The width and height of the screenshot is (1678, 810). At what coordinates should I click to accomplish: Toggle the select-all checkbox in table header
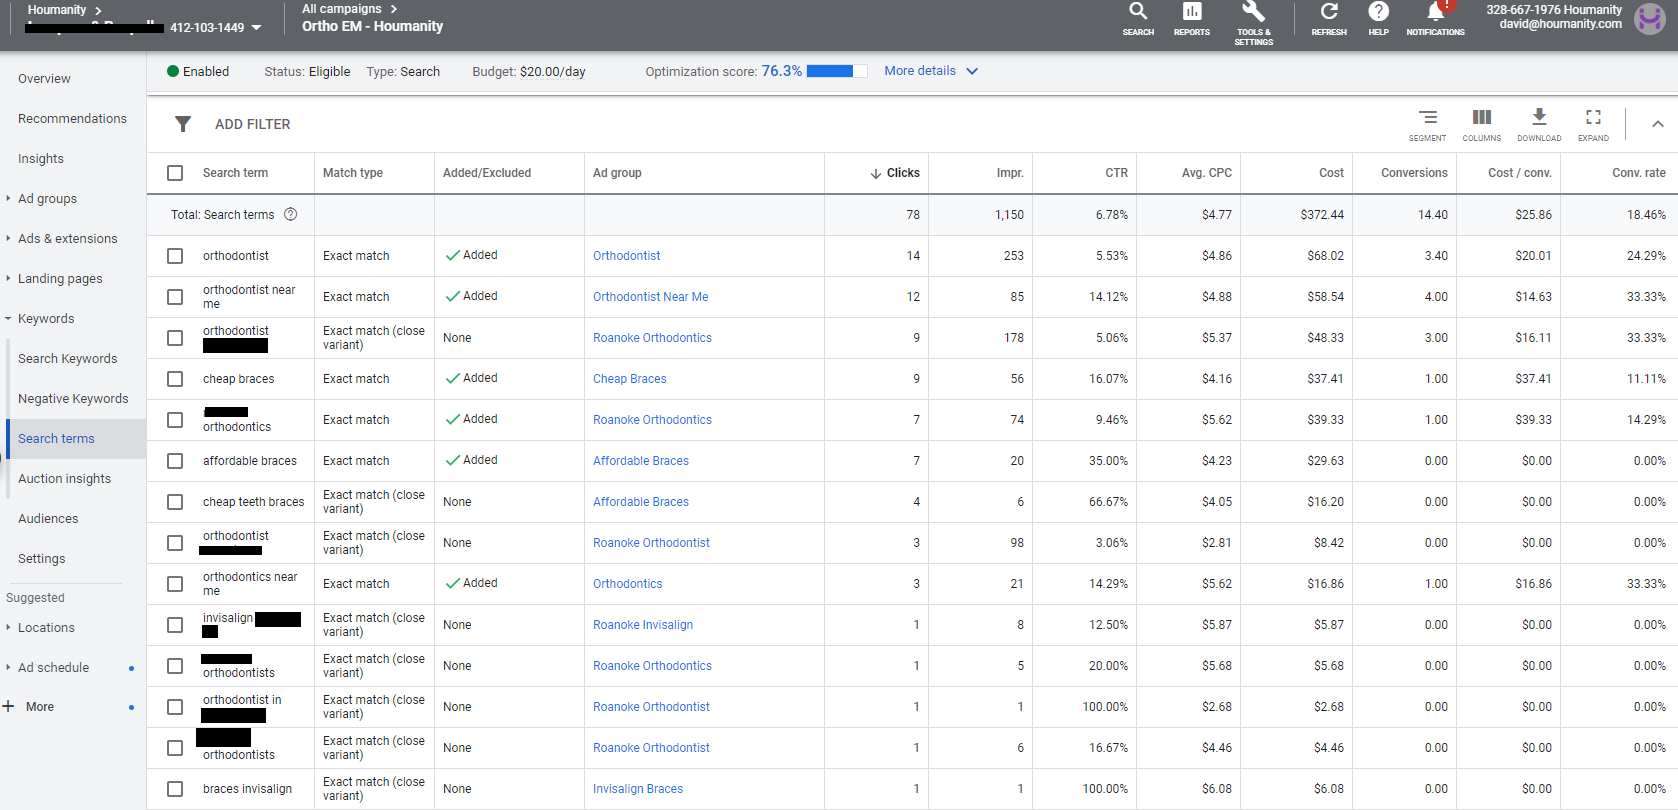coord(175,173)
